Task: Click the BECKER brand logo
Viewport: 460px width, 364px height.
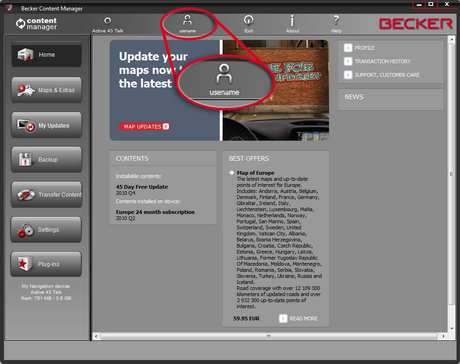Action: coord(415,24)
